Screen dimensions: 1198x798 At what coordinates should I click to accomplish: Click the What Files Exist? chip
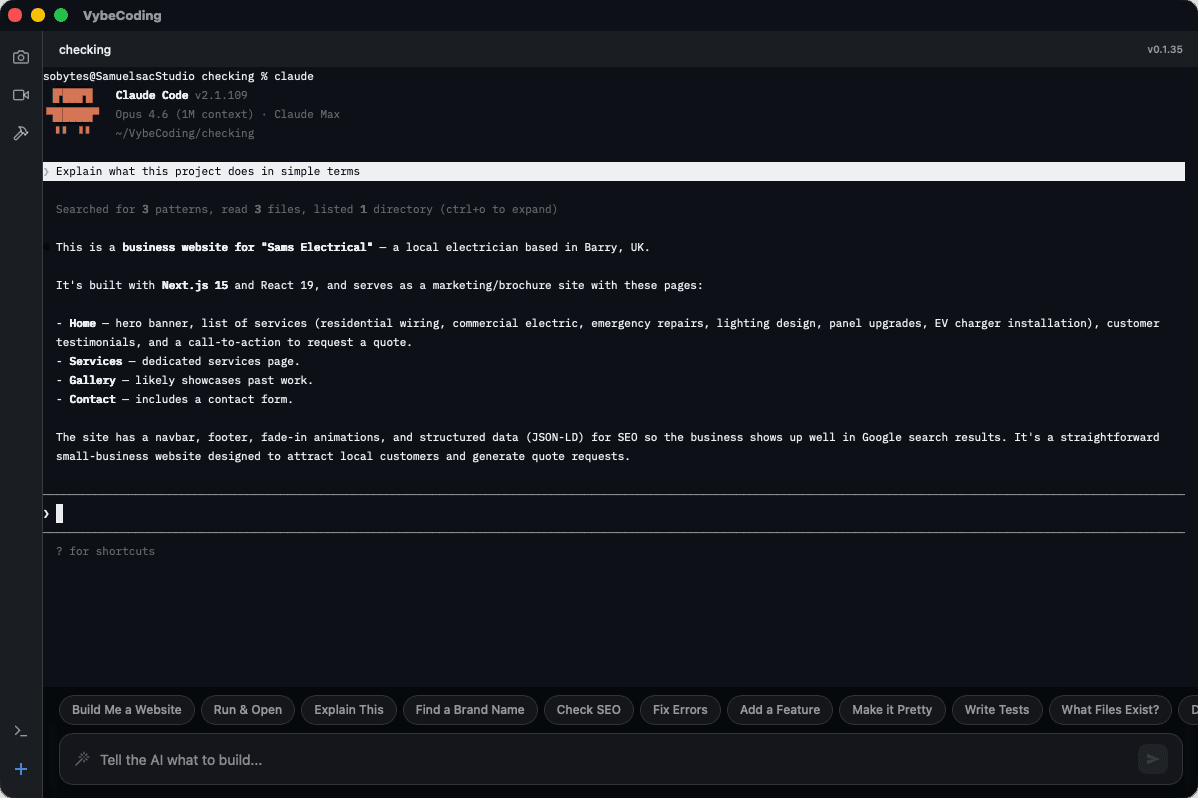coord(1109,709)
